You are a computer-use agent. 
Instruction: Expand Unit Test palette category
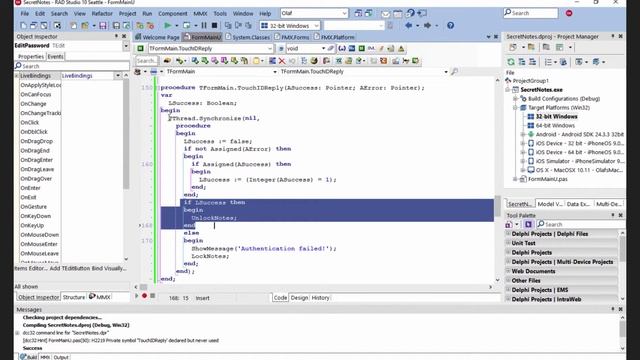tap(508, 243)
